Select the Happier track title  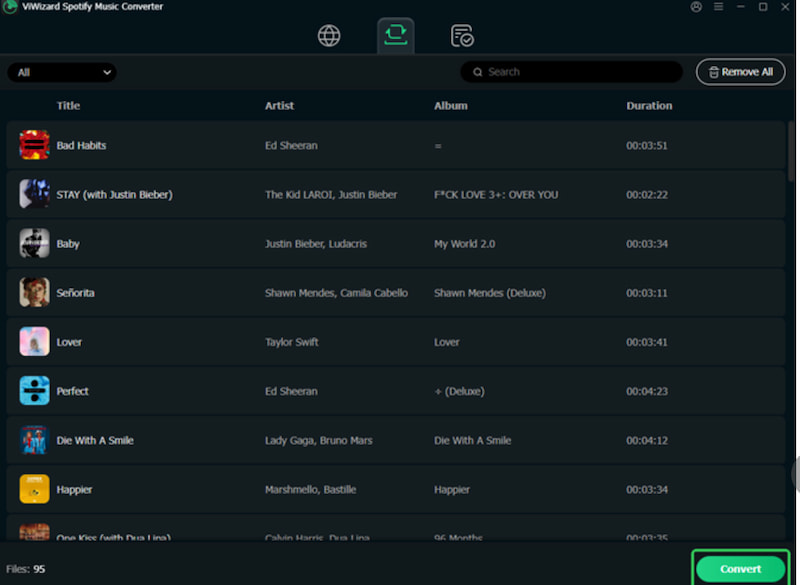click(x=74, y=490)
